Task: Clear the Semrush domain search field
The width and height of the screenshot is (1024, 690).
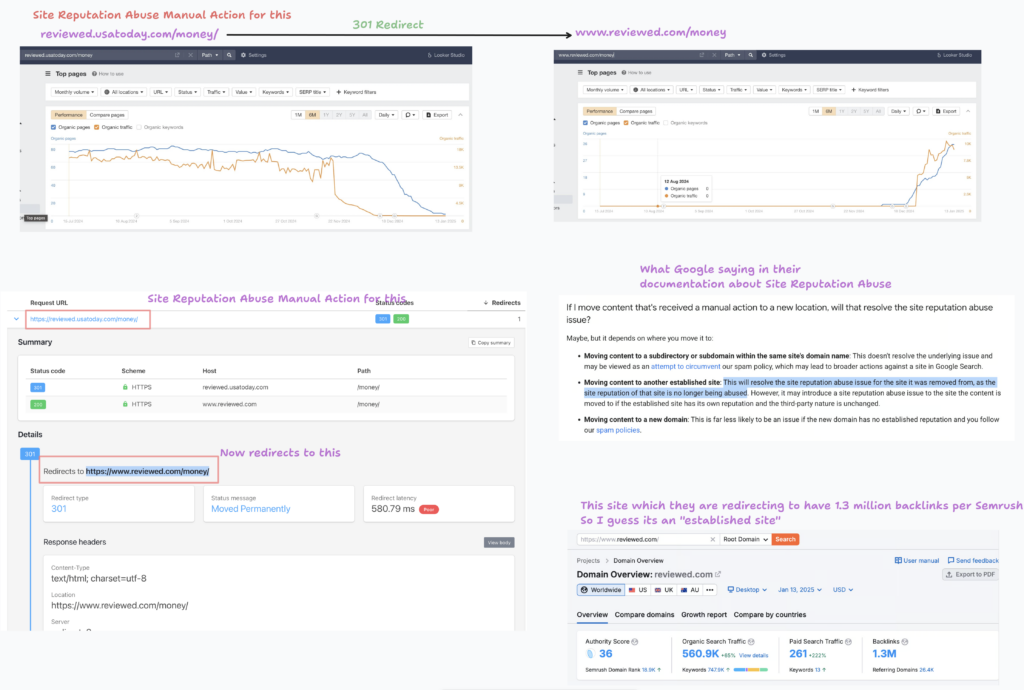Action: 713,539
